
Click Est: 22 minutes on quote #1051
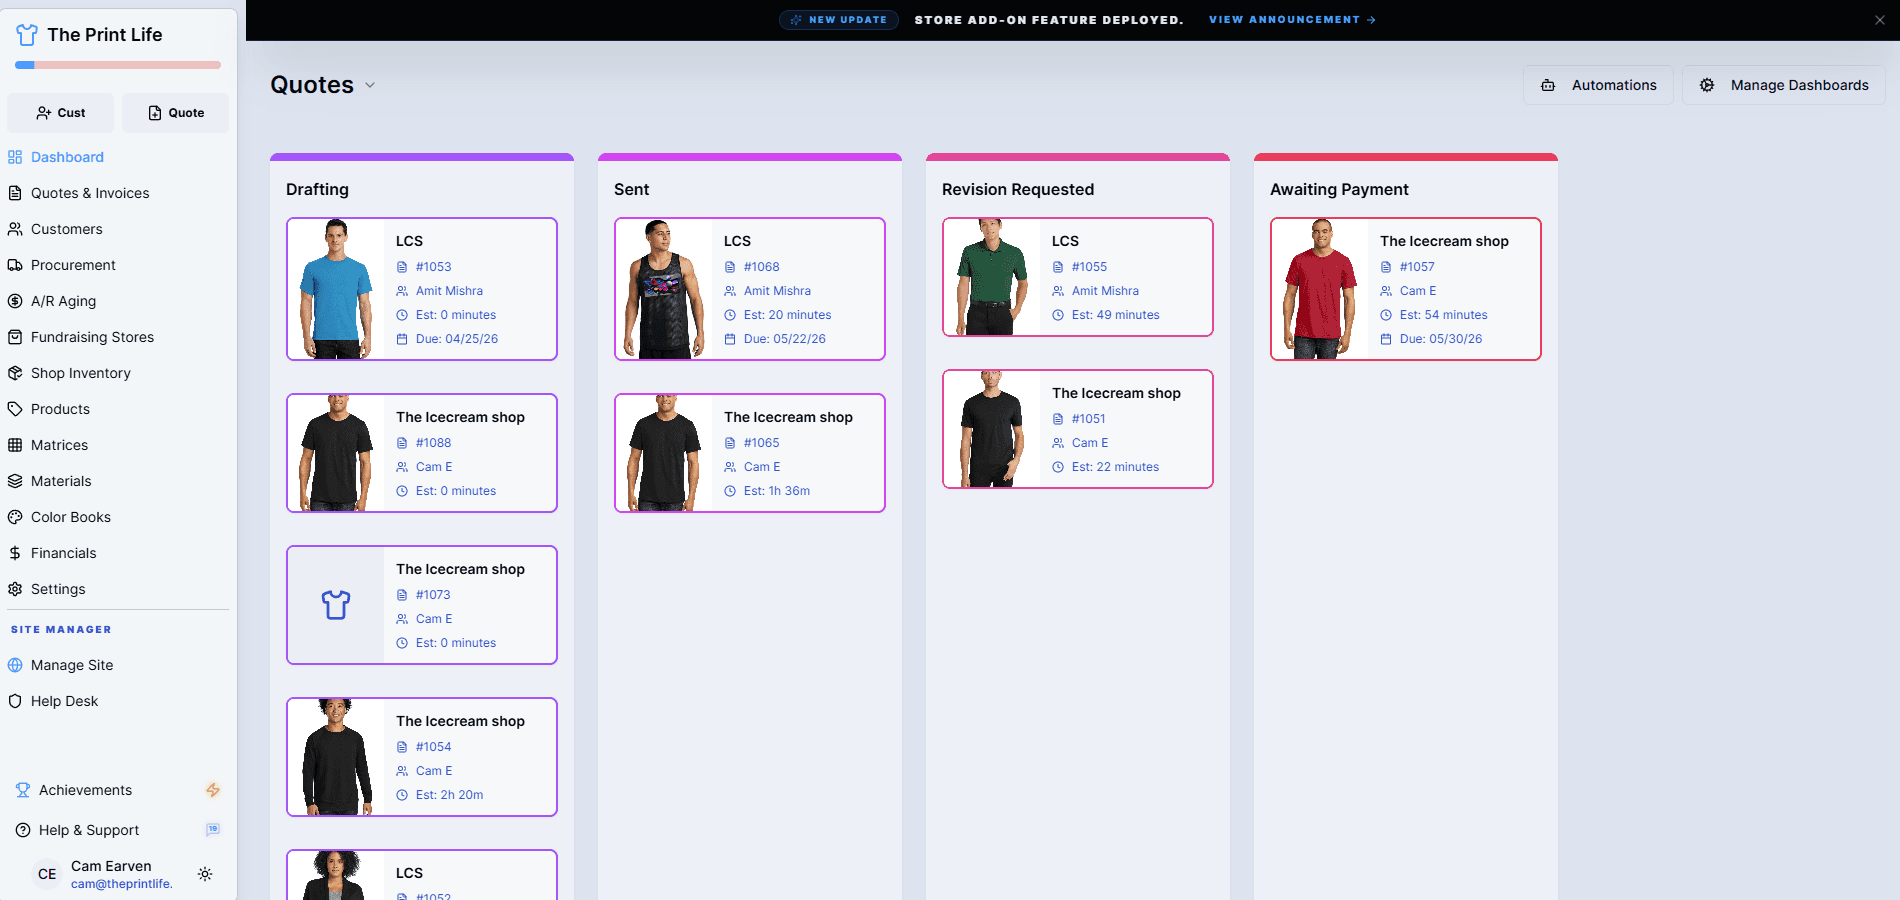coord(1115,467)
